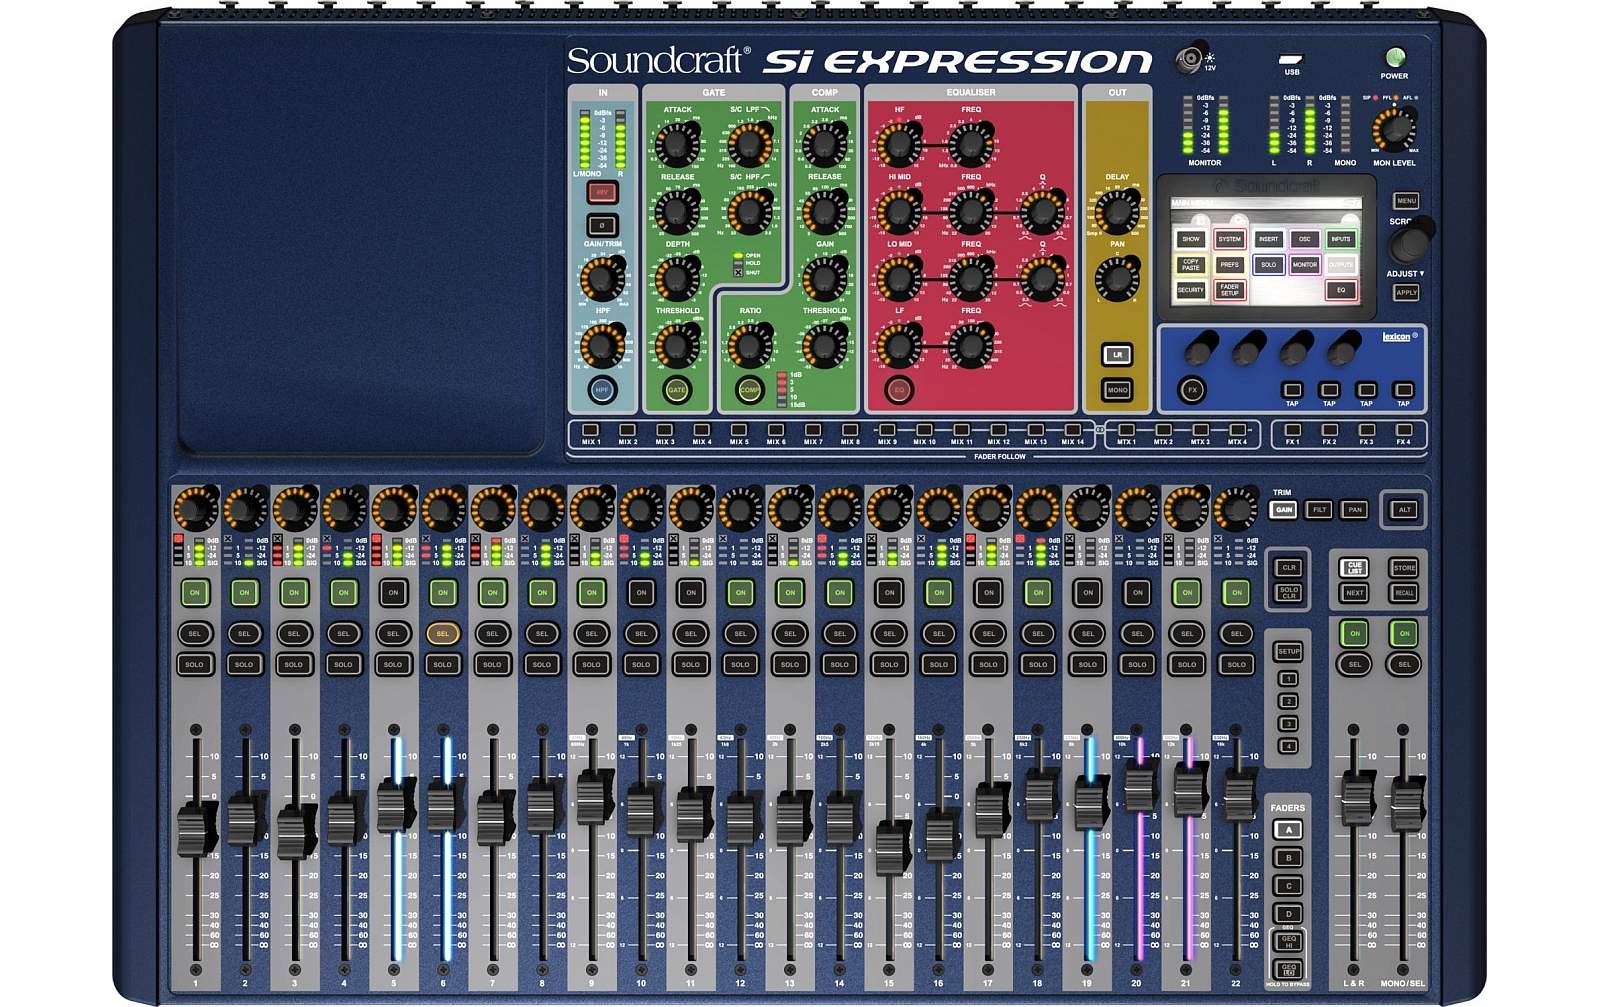This screenshot has width=1600, height=1007.
Task: Click the DELAY knob in the OUT section
Action: point(1117,213)
